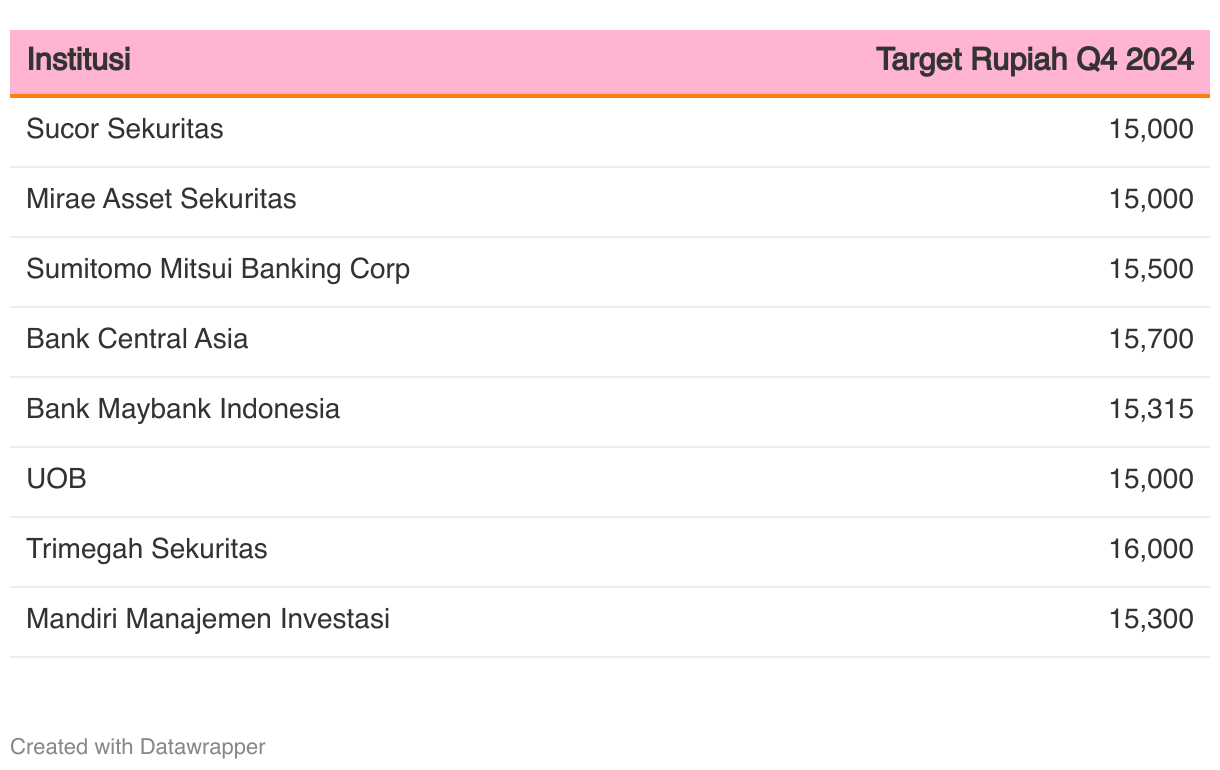Click the Institusi column header
The height and width of the screenshot is (770, 1220).
click(x=78, y=60)
